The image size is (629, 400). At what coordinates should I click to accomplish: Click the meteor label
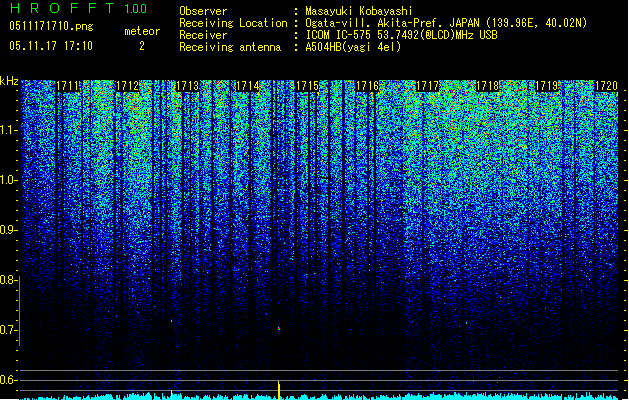[142, 31]
